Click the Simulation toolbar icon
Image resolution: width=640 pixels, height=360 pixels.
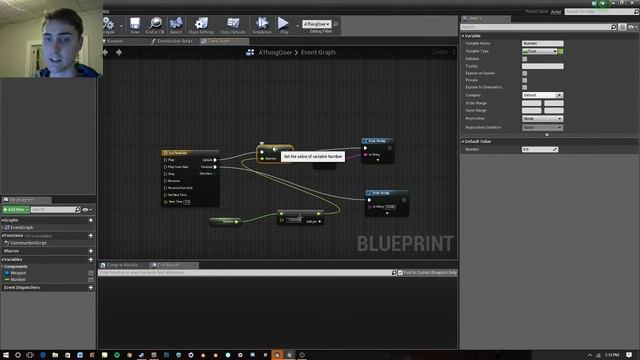(262, 24)
